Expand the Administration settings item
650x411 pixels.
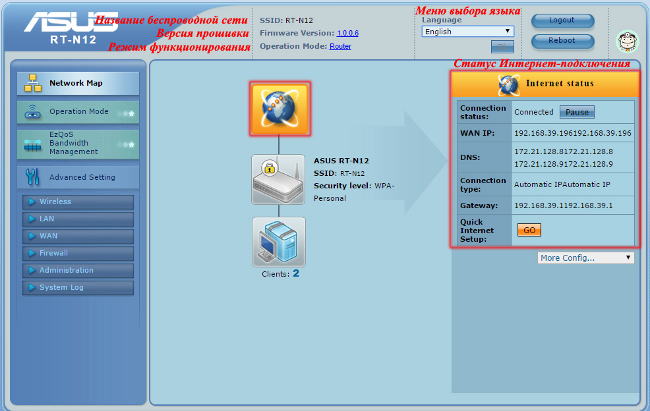point(78,270)
